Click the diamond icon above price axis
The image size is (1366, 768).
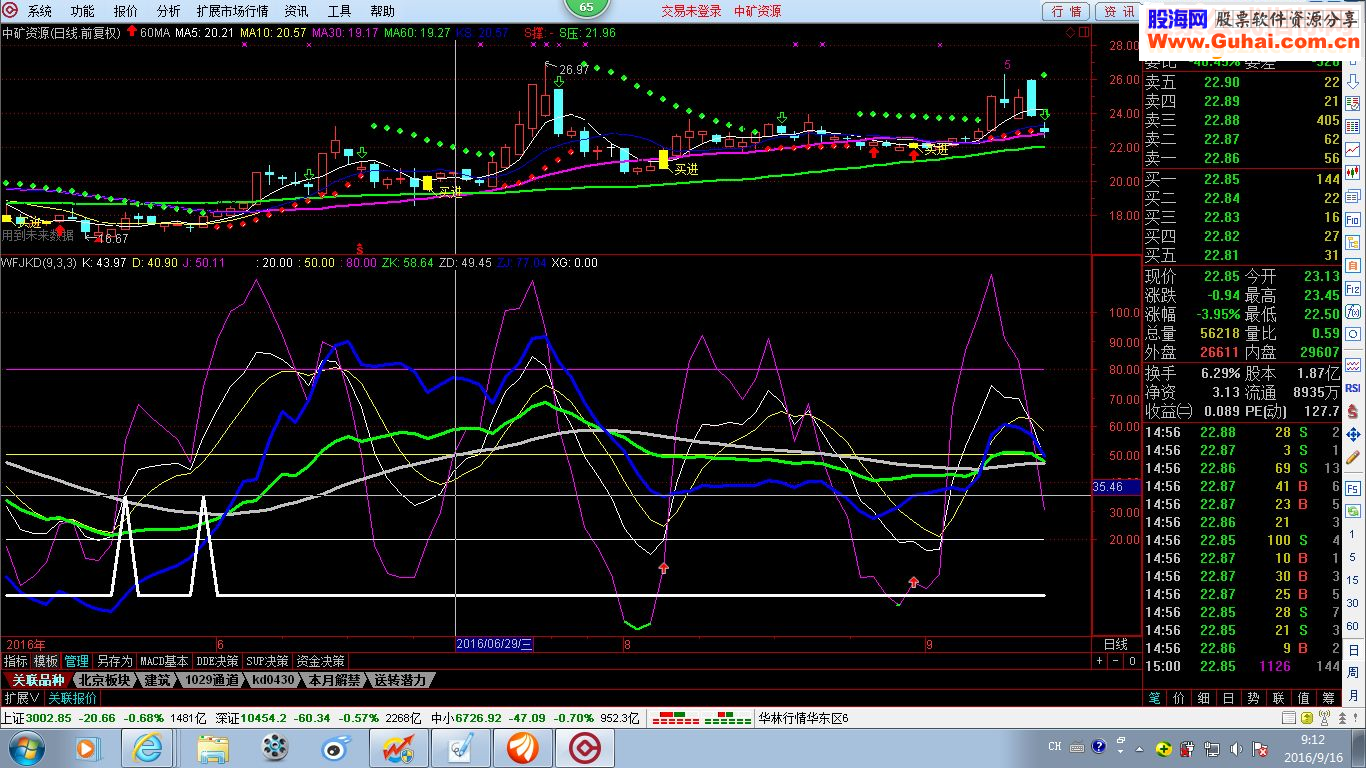(1070, 32)
